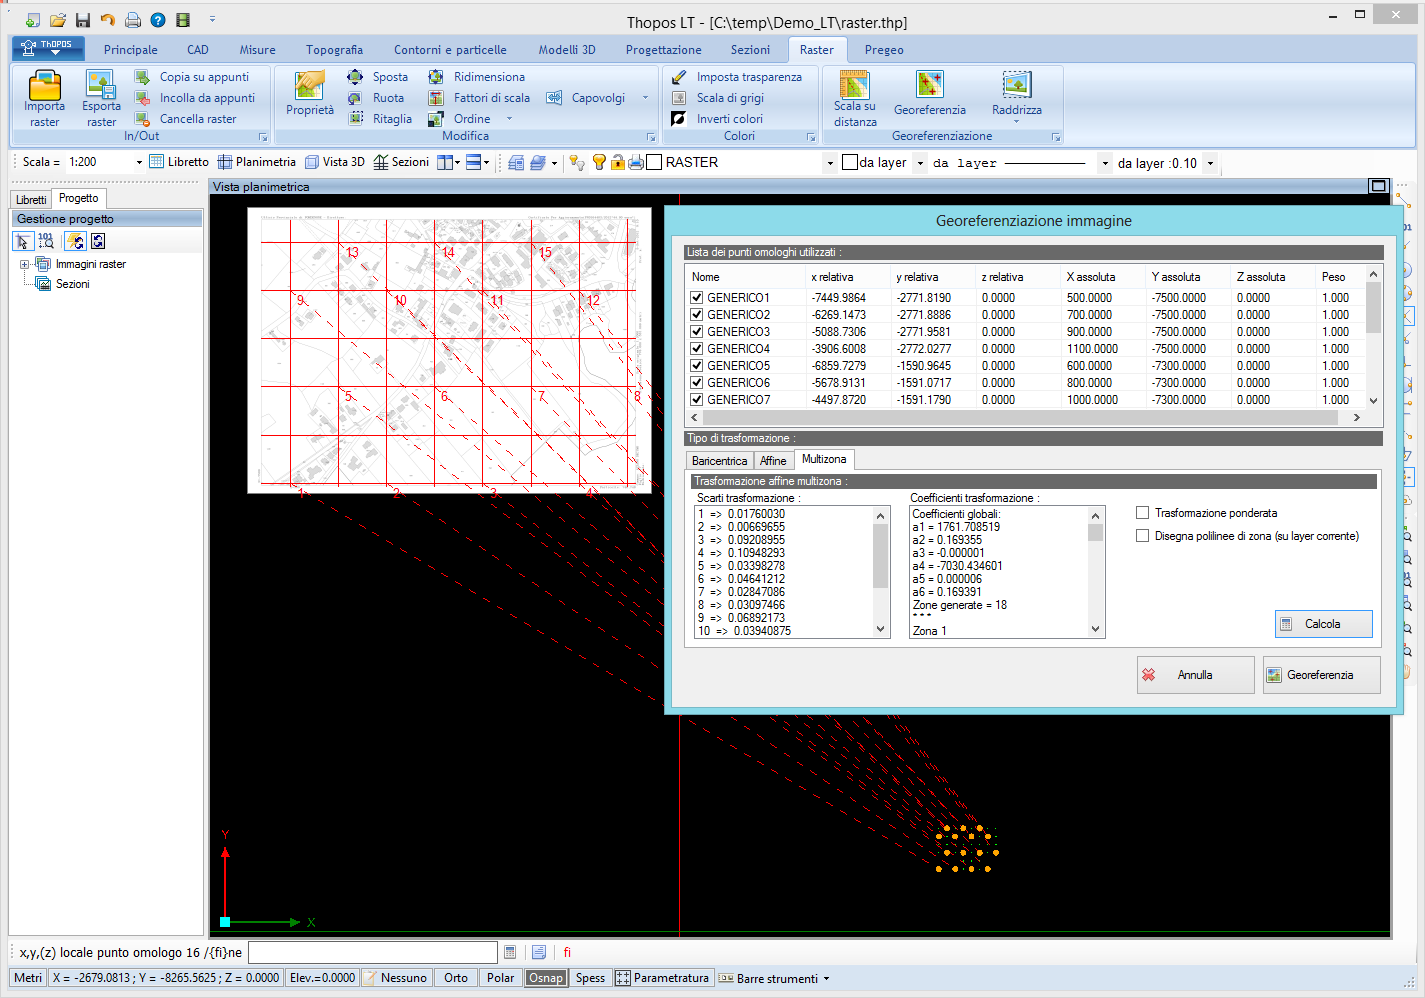
Task: Click the Coefficienti trasformazione scrollbar
Action: [1096, 572]
